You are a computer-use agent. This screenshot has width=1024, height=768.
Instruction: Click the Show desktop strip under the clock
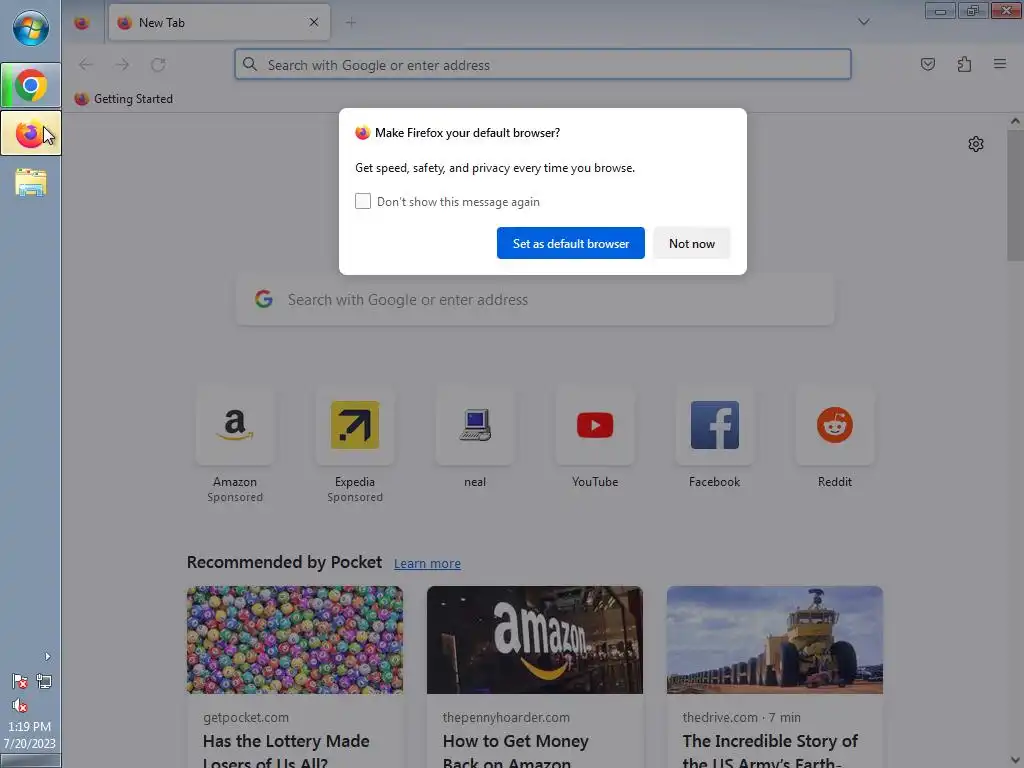[x=31, y=761]
